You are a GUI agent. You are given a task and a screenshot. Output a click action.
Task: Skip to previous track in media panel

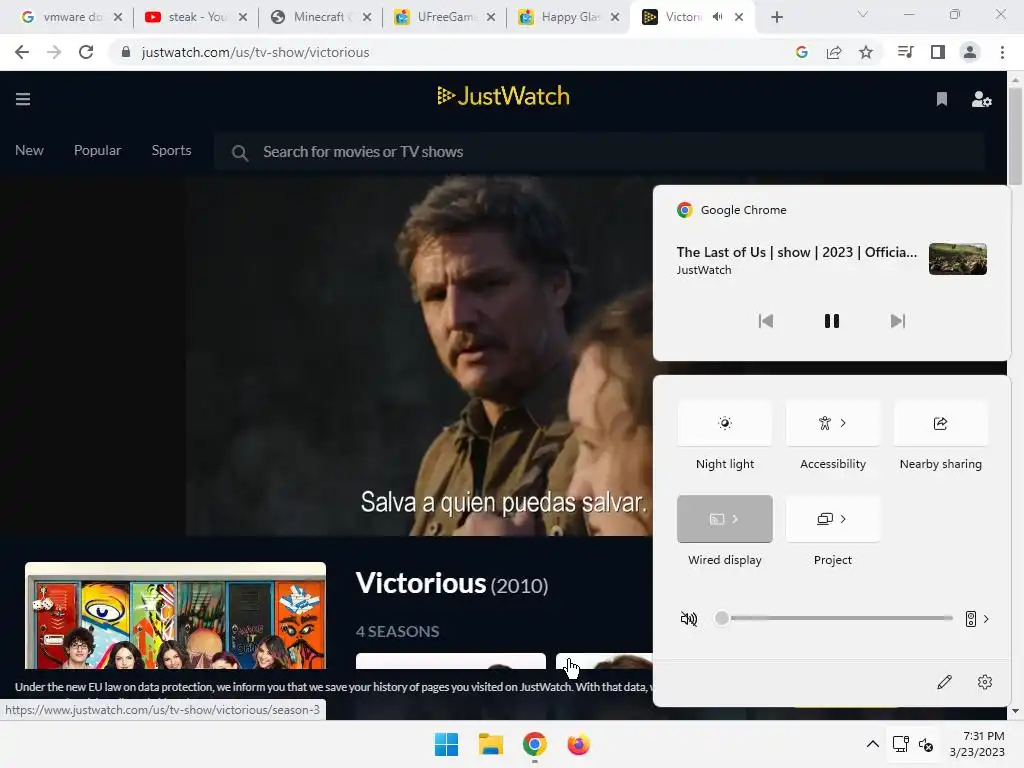(x=765, y=321)
